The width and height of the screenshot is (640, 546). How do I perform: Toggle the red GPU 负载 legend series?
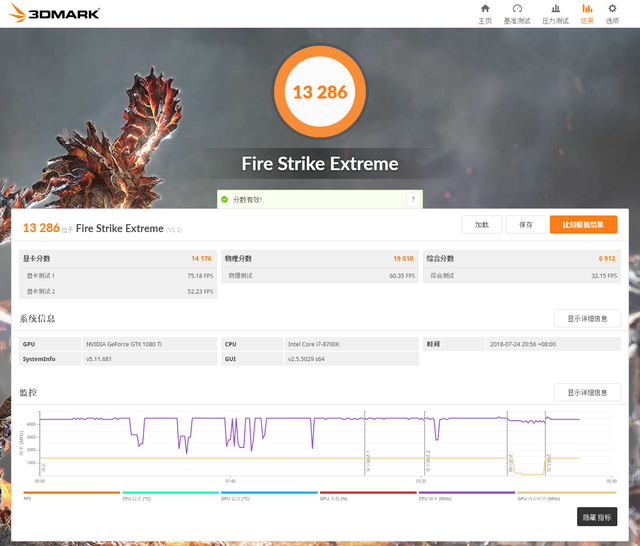tap(368, 495)
